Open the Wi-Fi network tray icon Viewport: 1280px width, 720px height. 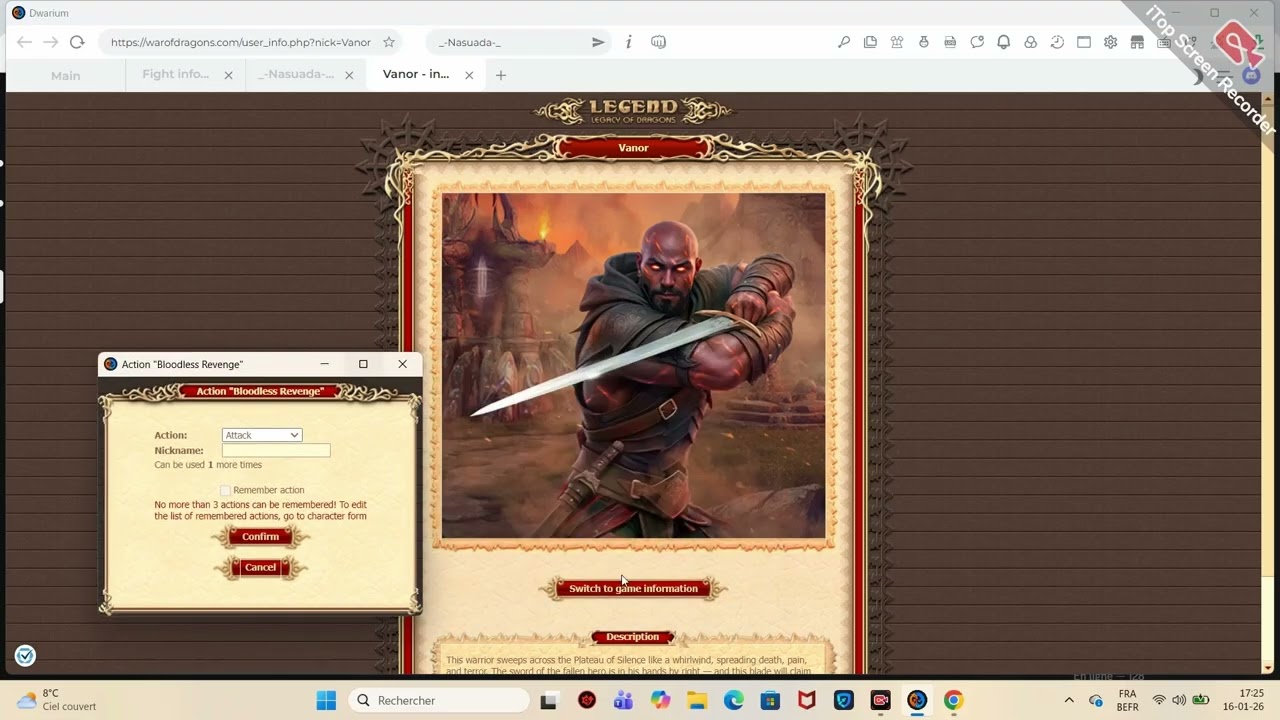point(1159,700)
